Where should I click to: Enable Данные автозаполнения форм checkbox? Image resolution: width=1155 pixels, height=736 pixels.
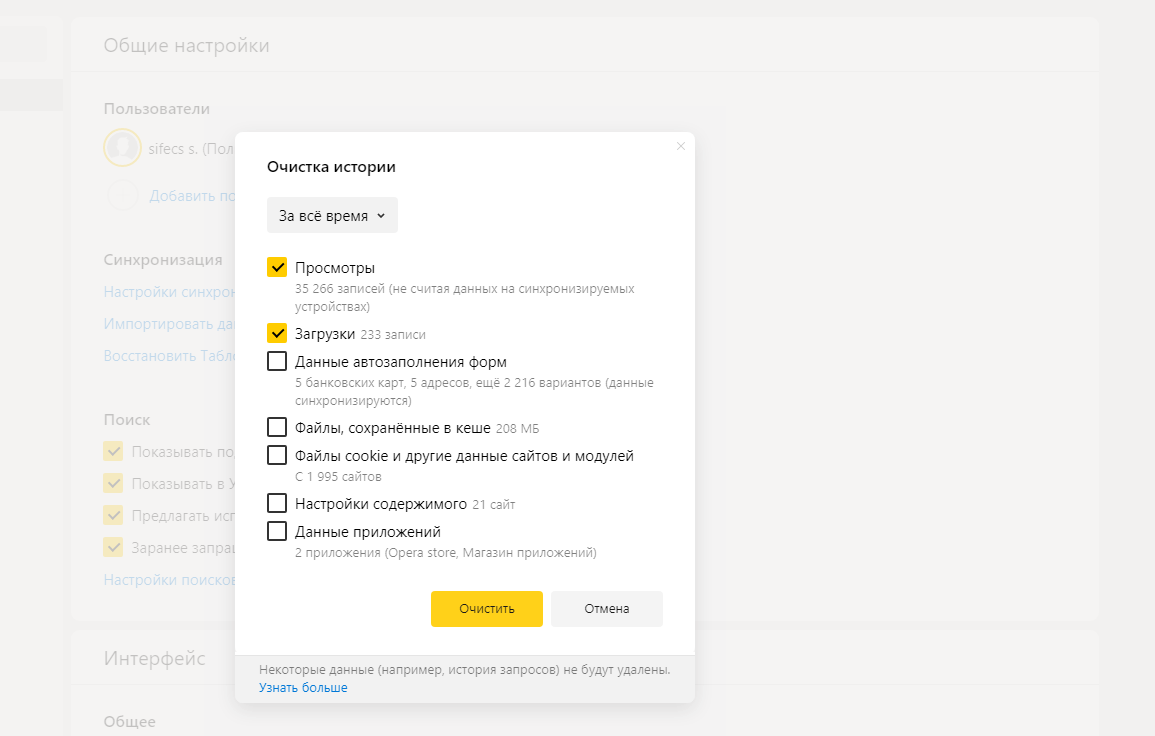point(277,361)
